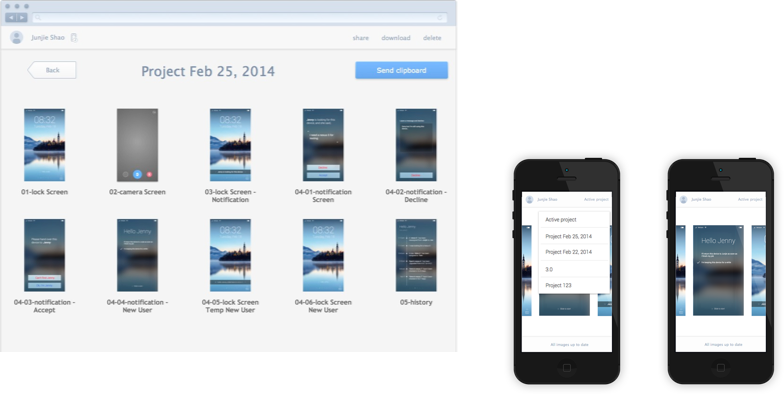Click the device icon beside Junjie Shao
Image resolution: width=784 pixels, height=394 pixels.
[74, 38]
